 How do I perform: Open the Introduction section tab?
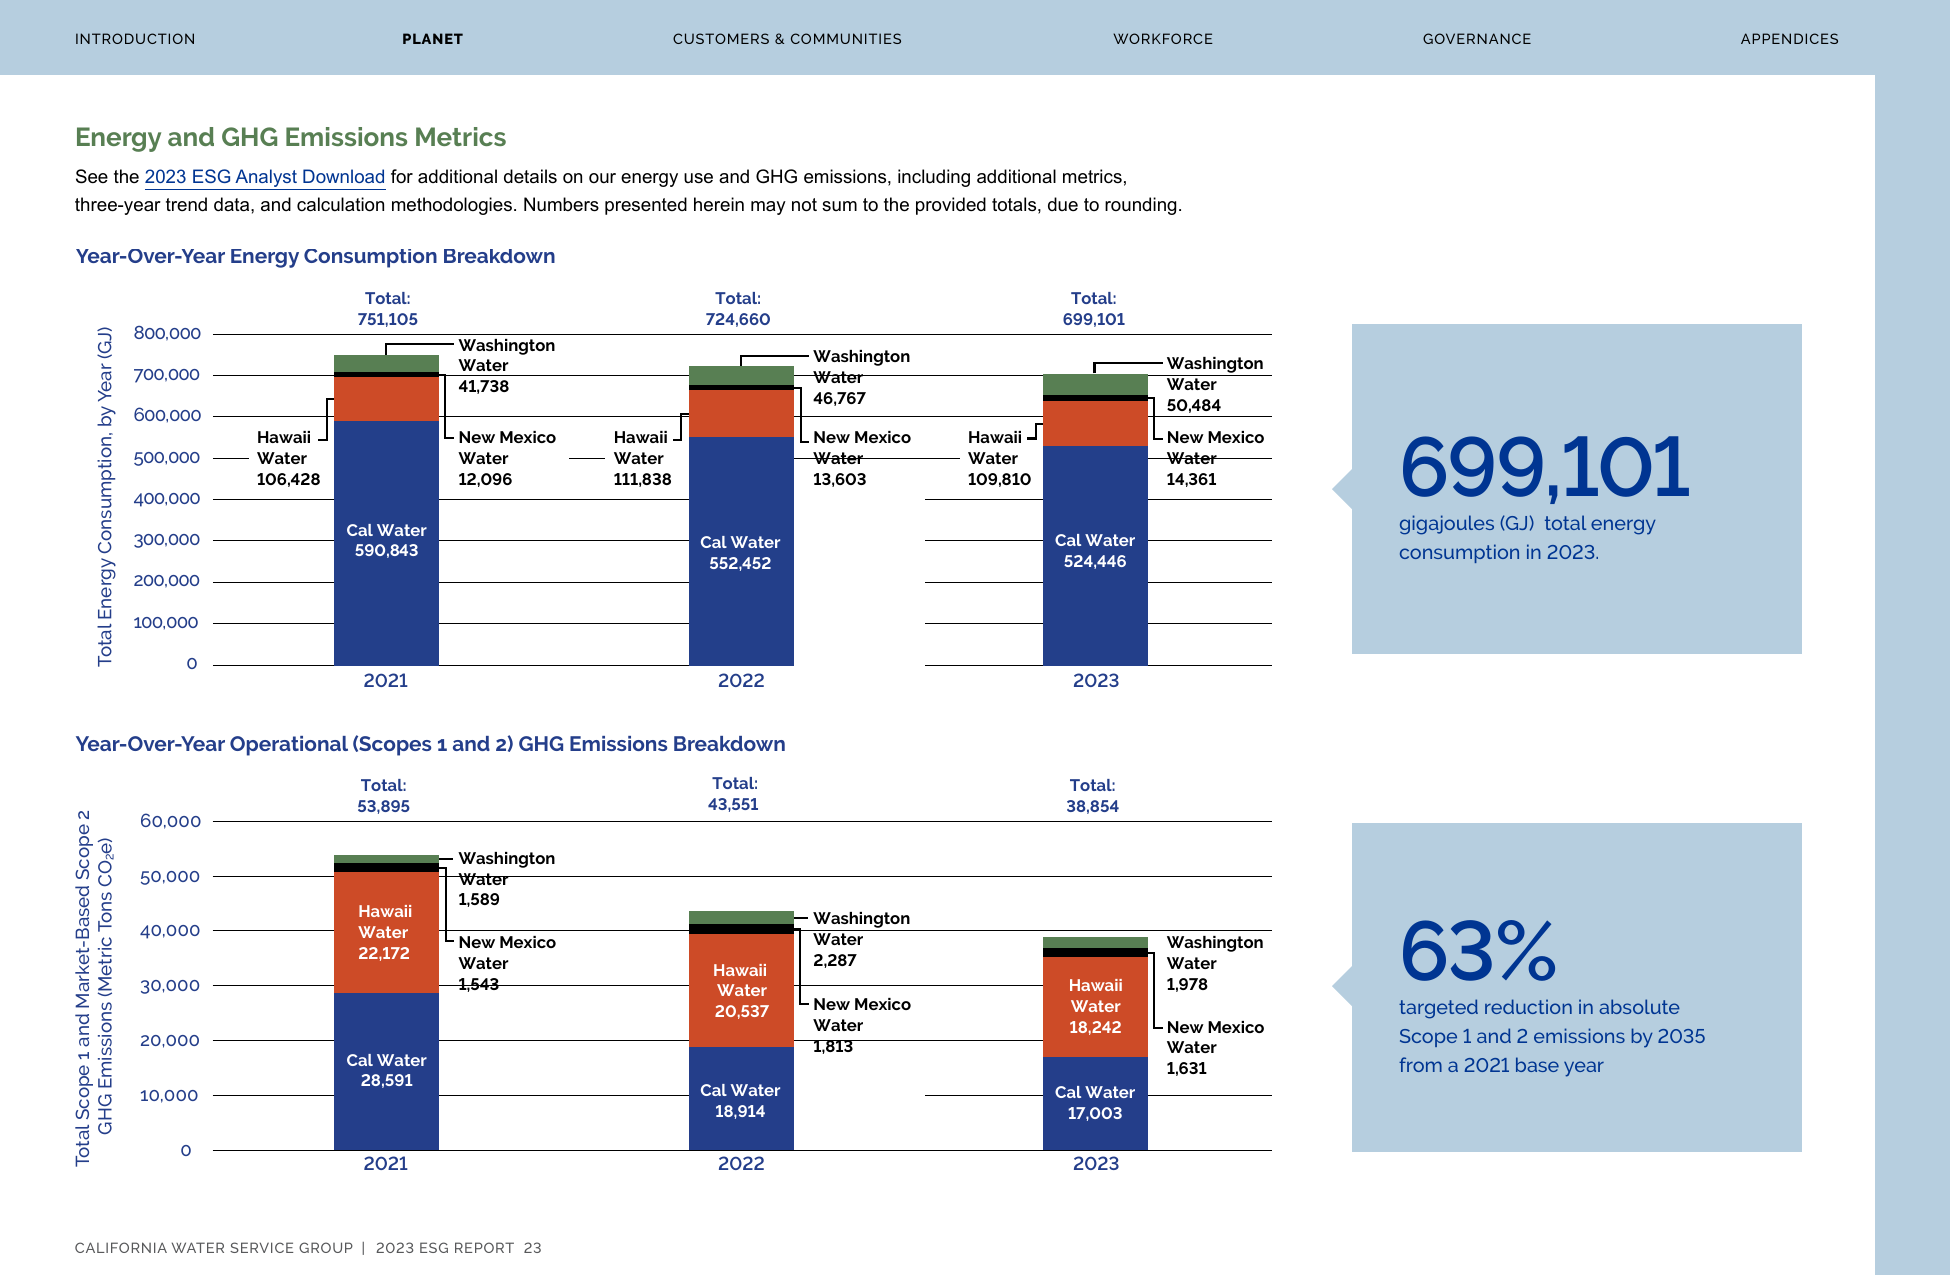(x=135, y=39)
